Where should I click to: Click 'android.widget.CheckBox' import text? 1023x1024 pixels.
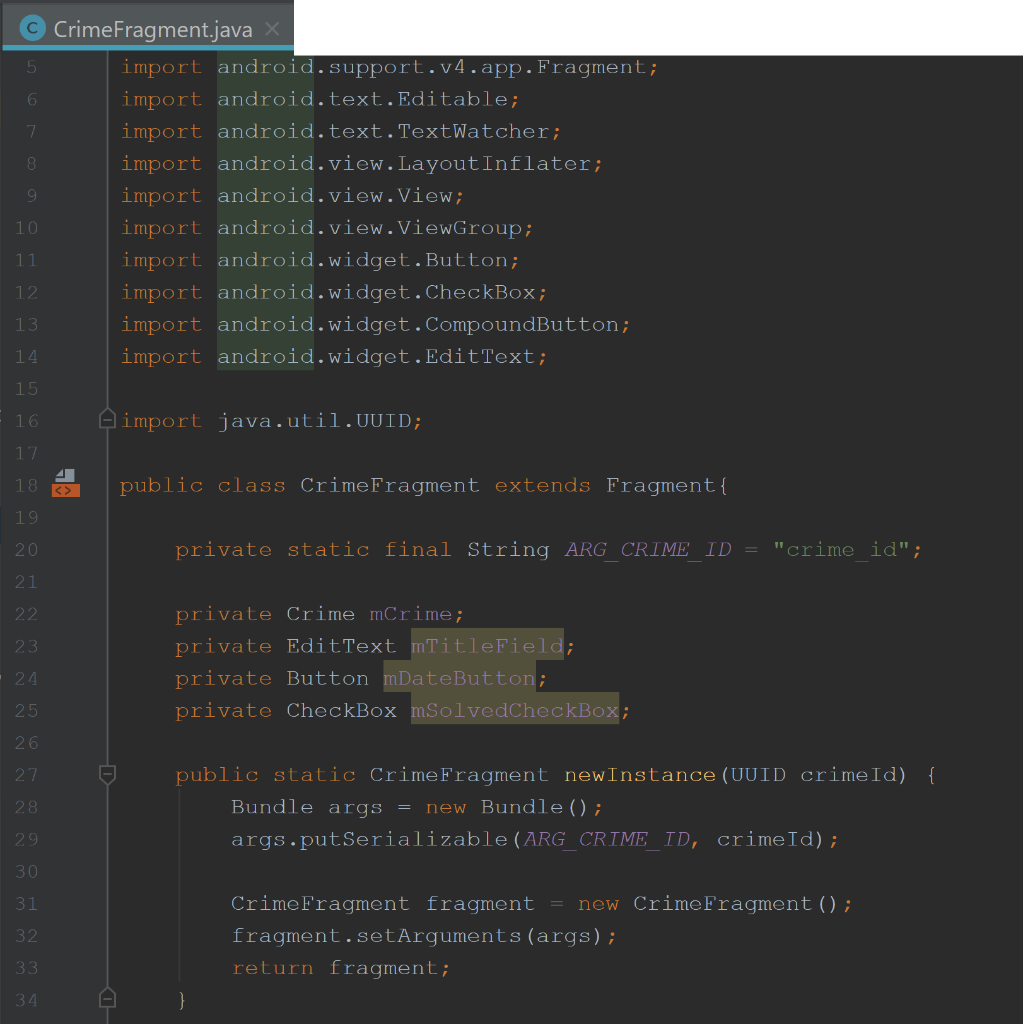click(376, 293)
